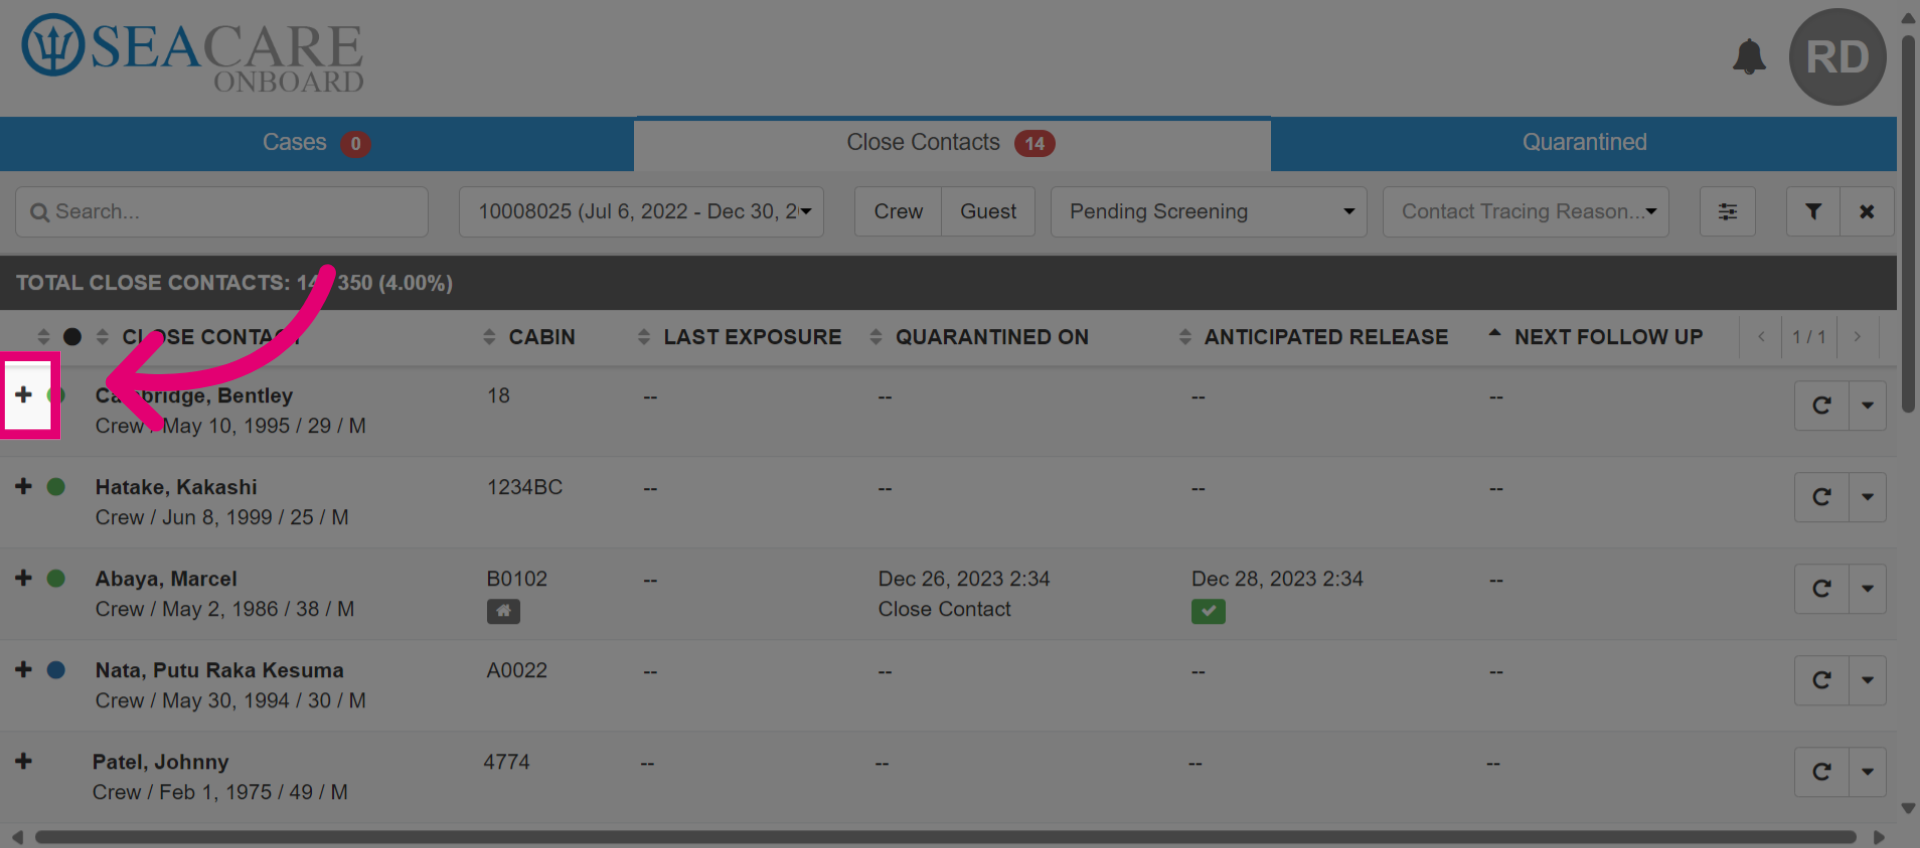Click cabin value A0022
Image resolution: width=1920 pixels, height=848 pixels.
(517, 670)
